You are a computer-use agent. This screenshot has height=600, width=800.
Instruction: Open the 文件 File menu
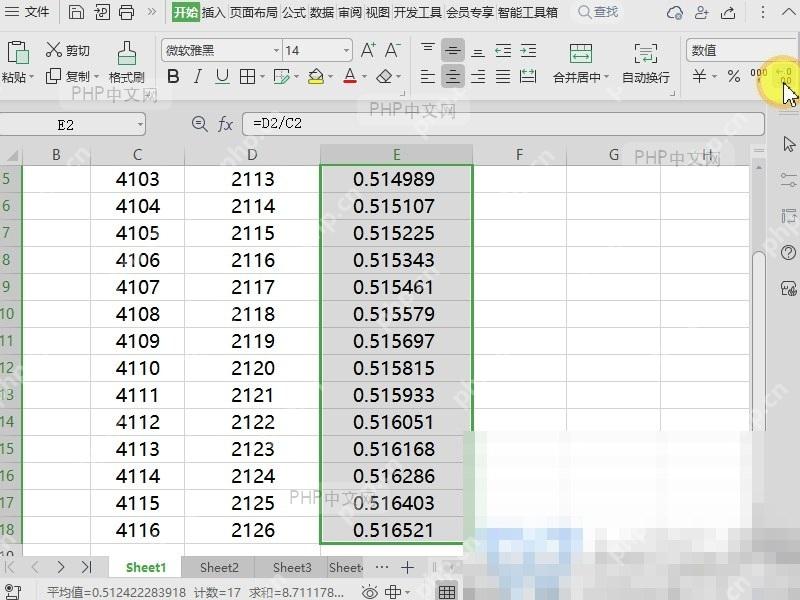(x=28, y=12)
